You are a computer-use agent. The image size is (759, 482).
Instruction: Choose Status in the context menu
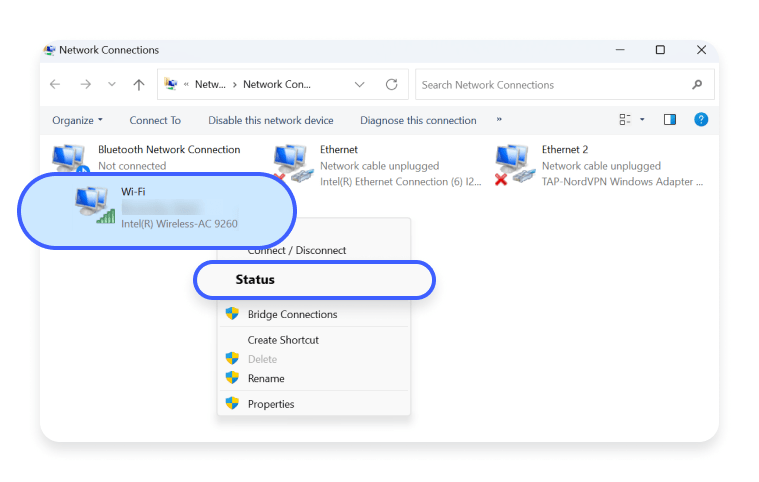314,280
